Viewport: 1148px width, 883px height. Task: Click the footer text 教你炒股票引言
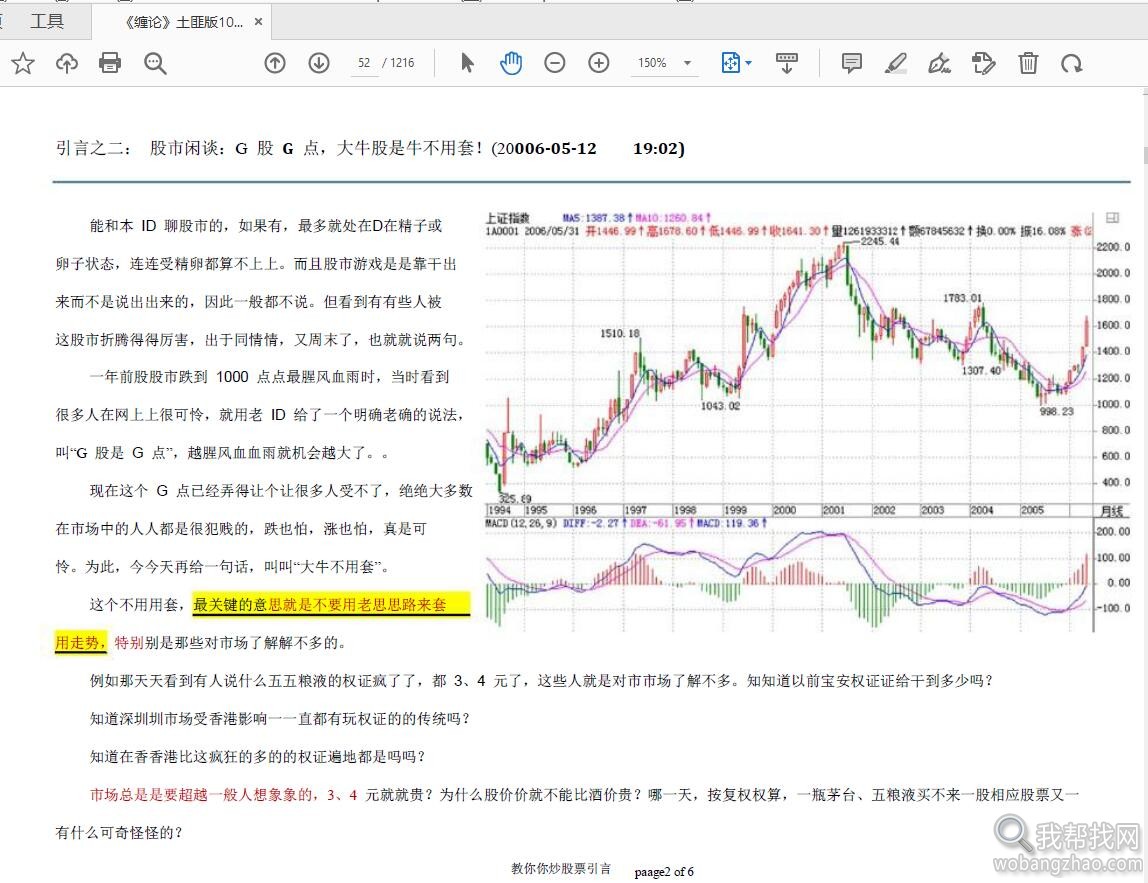pos(561,869)
